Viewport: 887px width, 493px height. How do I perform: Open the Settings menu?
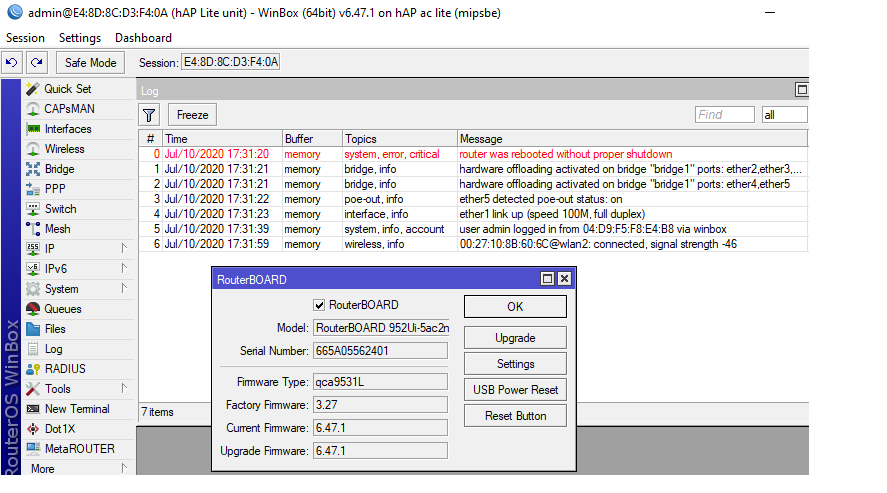(80, 38)
